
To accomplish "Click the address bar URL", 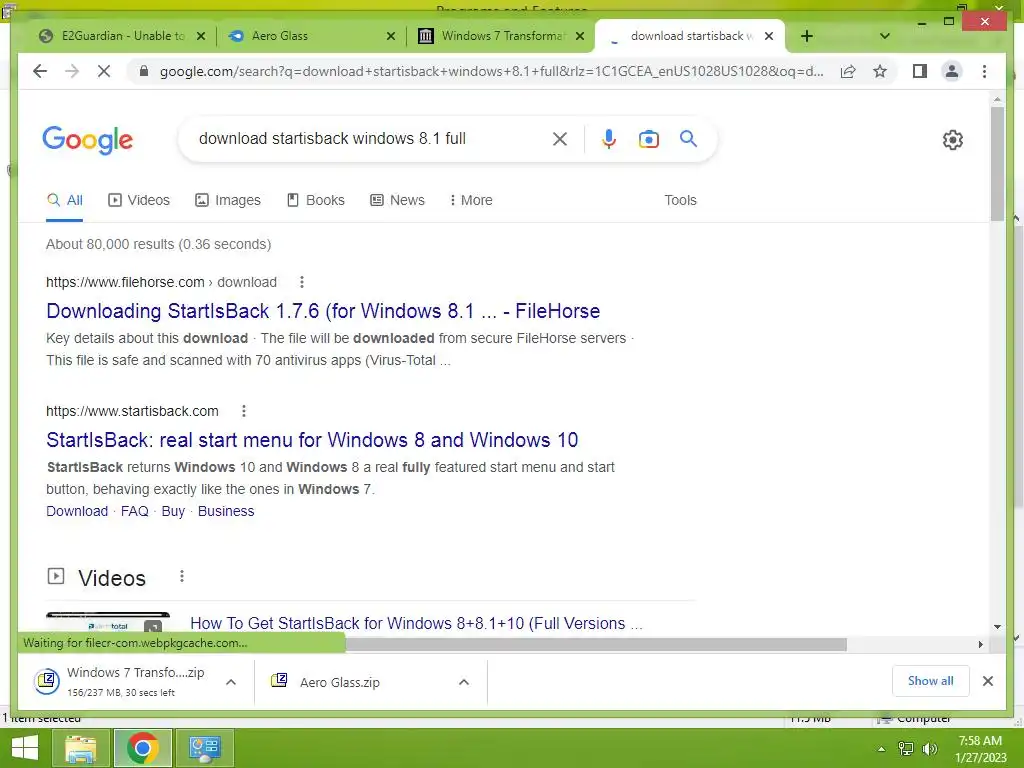I will [x=491, y=71].
